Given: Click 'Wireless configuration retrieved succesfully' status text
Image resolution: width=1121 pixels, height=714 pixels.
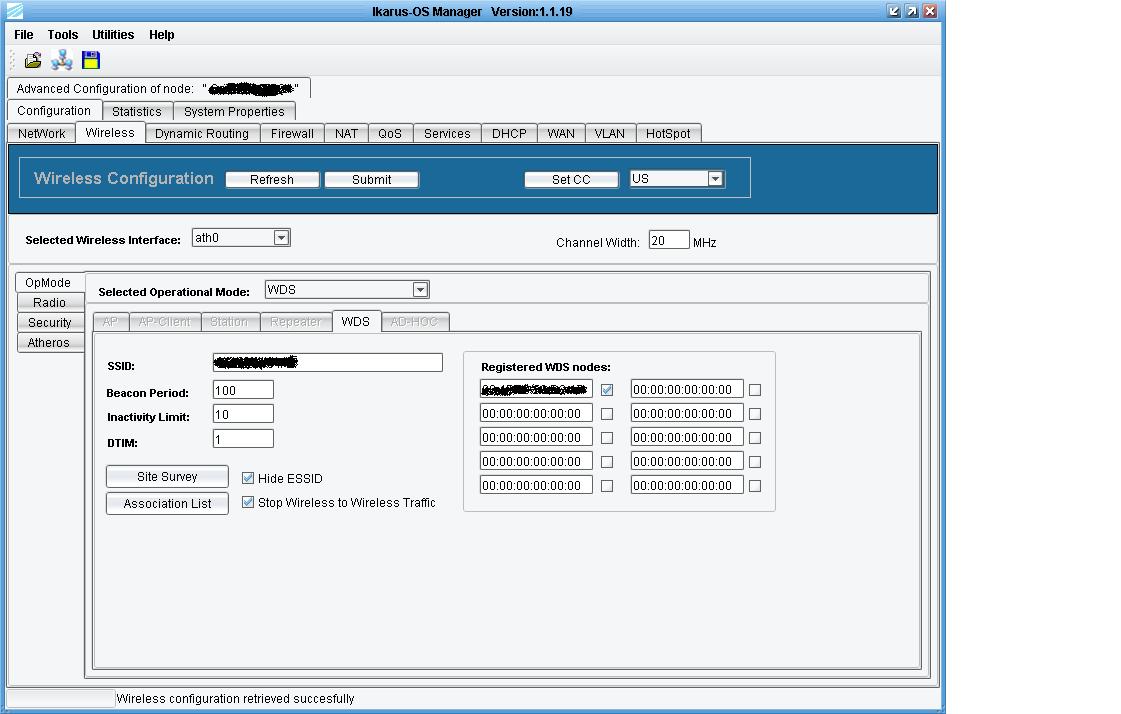Looking at the screenshot, I should coord(235,699).
